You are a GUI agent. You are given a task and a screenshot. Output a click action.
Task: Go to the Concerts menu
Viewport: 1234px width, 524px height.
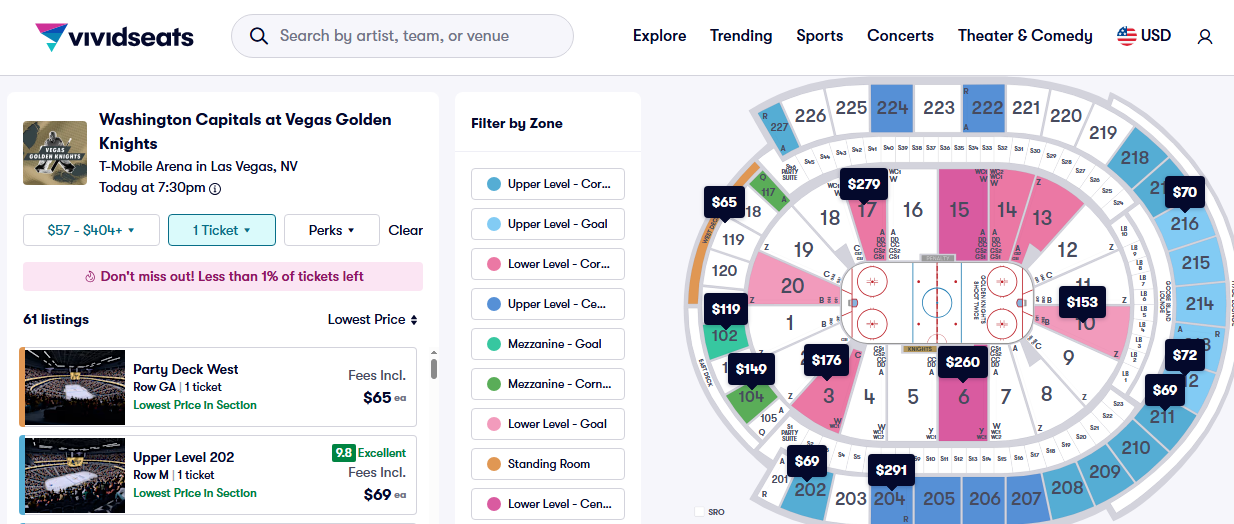tap(900, 36)
